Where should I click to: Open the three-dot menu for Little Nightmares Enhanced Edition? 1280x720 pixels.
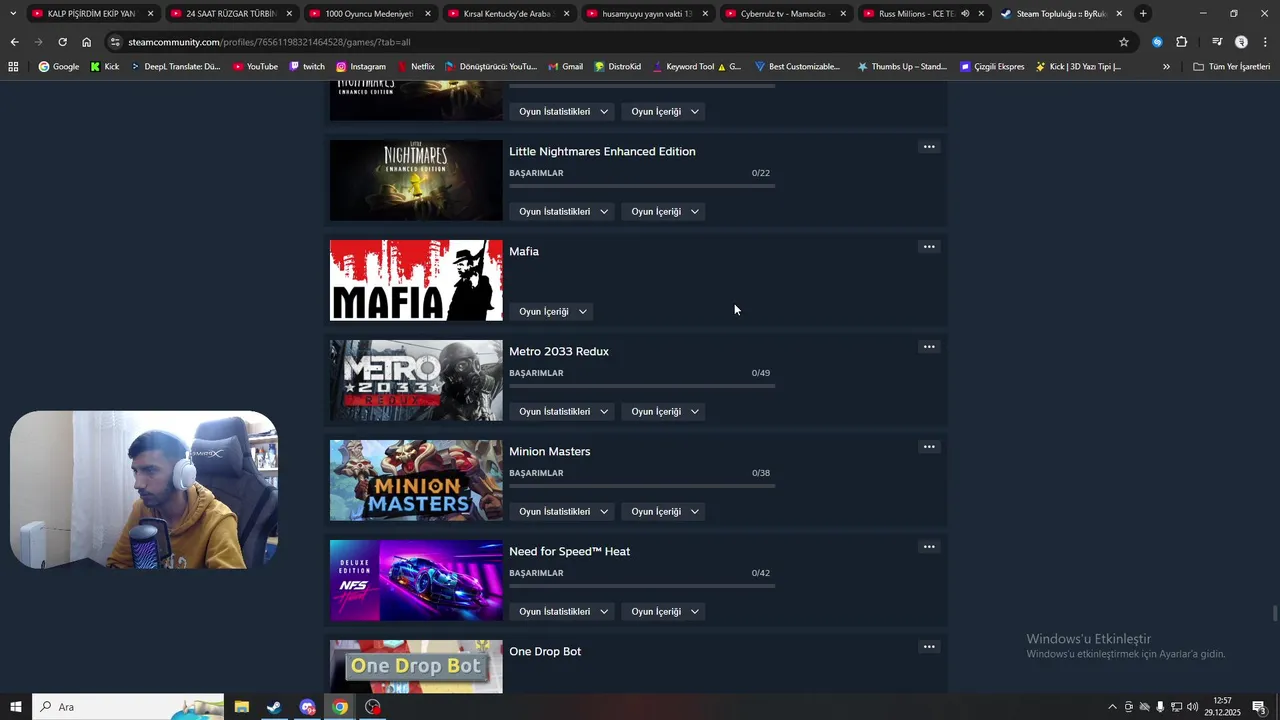pyautogui.click(x=929, y=147)
